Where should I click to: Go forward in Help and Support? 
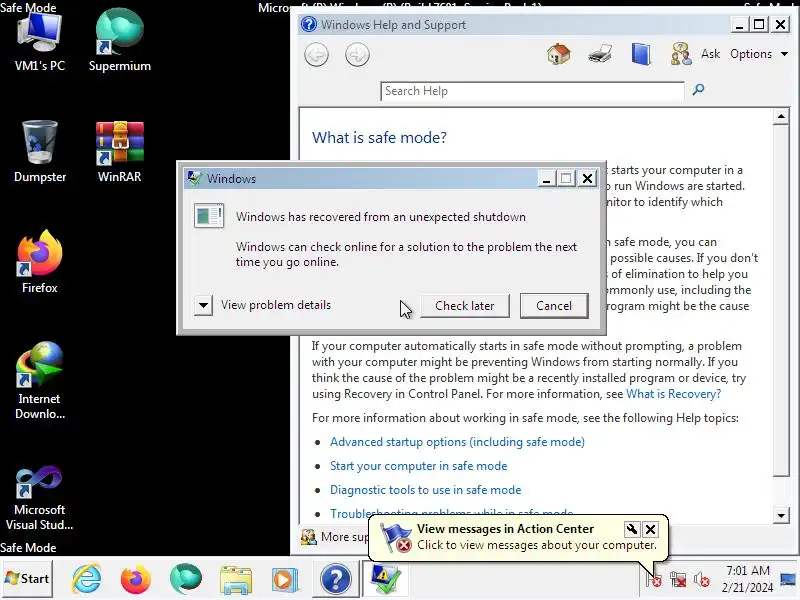357,55
